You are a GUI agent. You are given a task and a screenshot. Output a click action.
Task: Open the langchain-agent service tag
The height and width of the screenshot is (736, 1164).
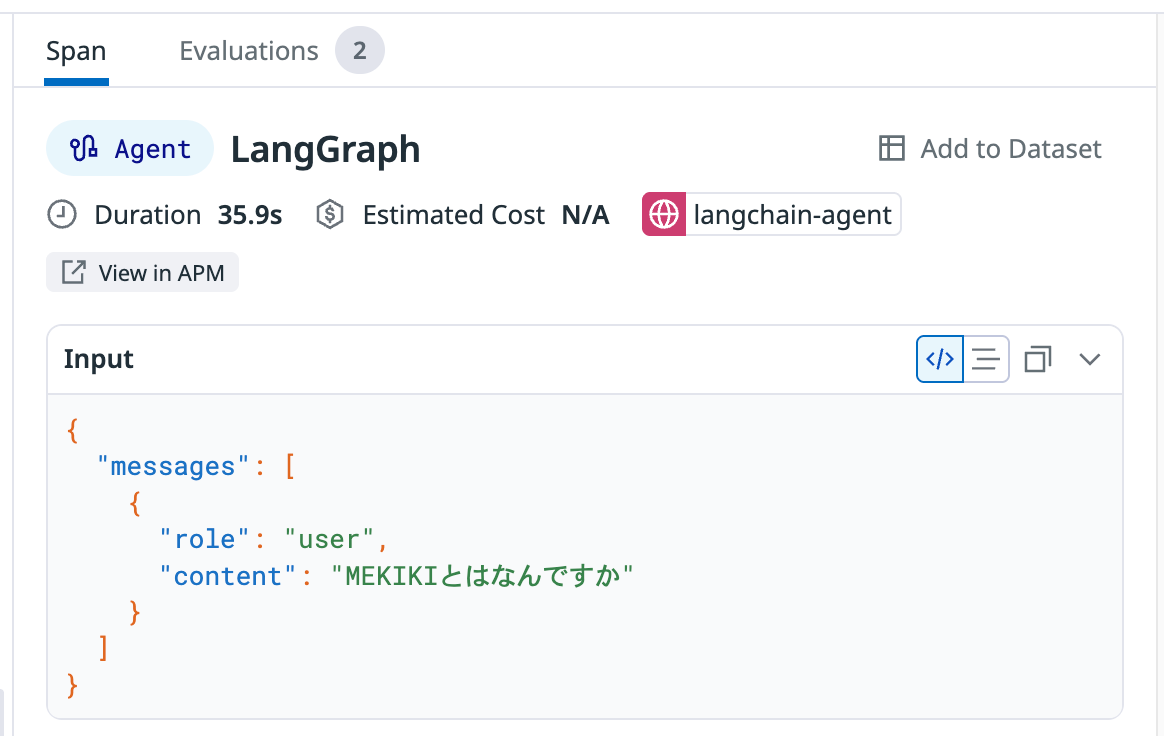[793, 215]
